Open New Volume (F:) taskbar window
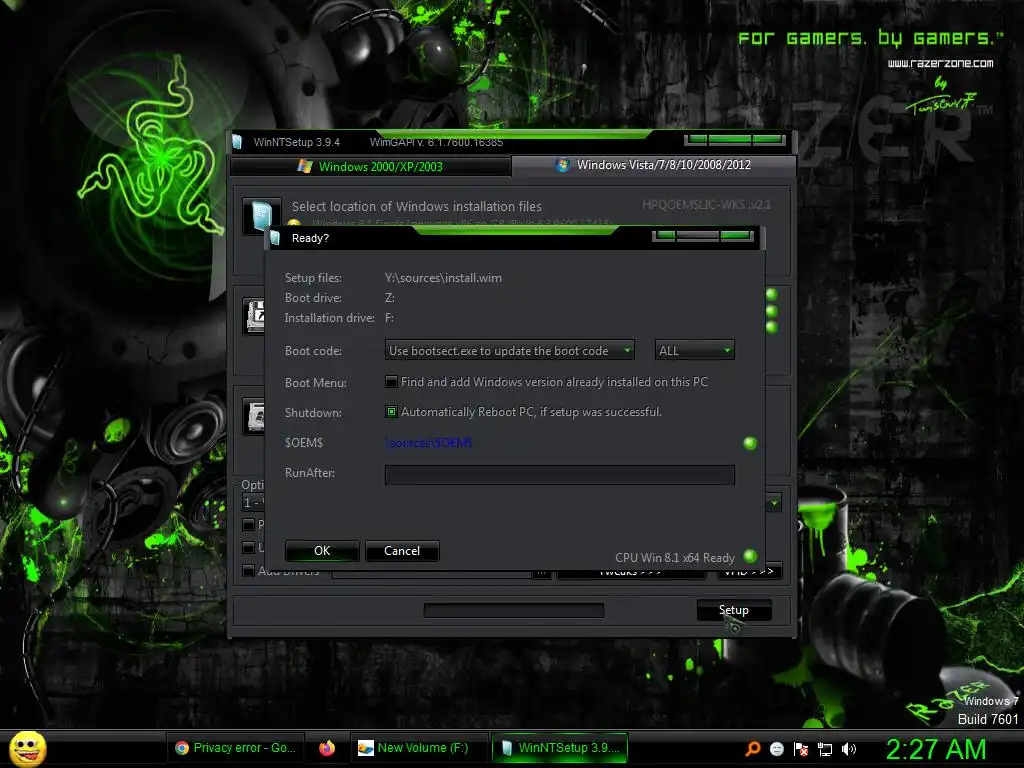Viewport: 1024px width, 768px height. 419,748
